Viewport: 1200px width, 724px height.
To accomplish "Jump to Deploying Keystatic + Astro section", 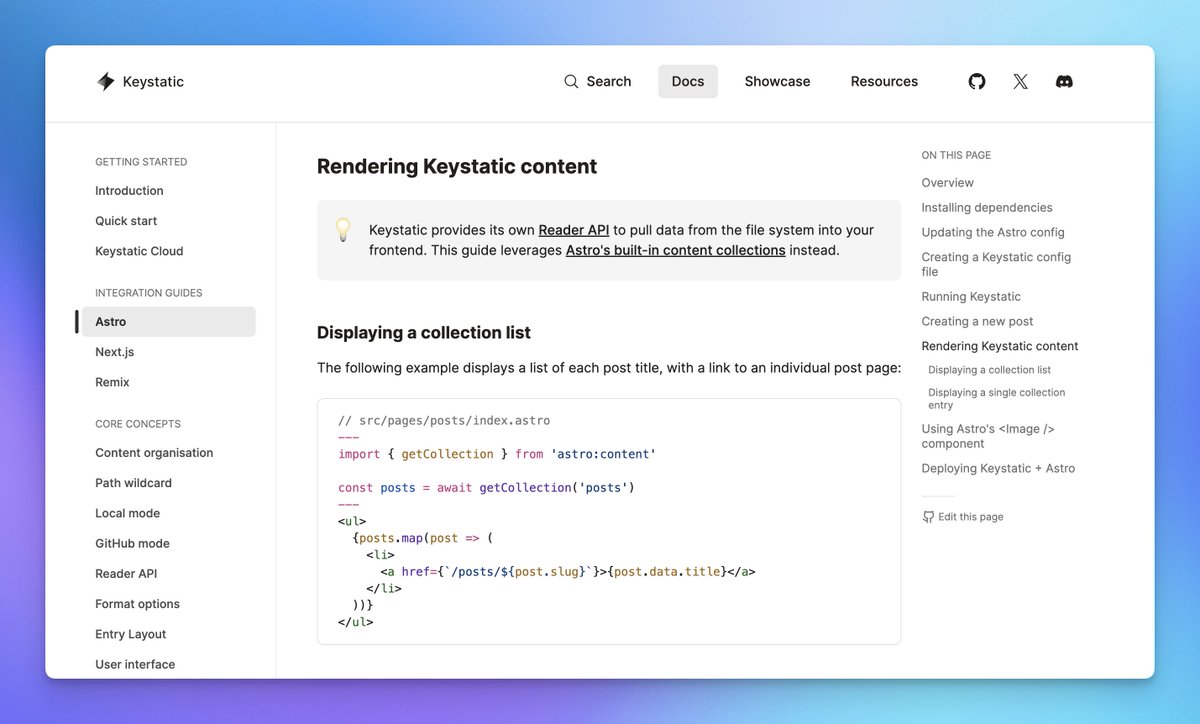I will point(998,468).
